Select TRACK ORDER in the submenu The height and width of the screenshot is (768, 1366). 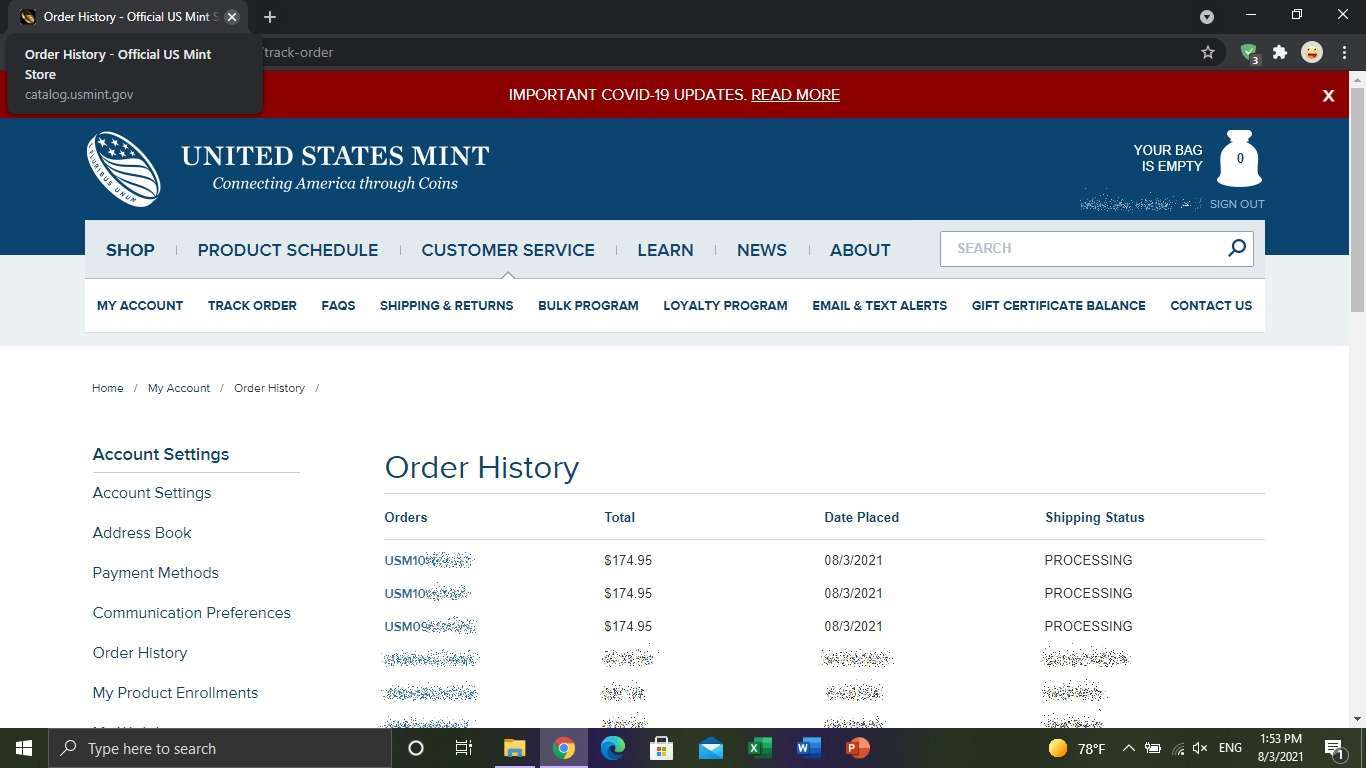(x=252, y=306)
